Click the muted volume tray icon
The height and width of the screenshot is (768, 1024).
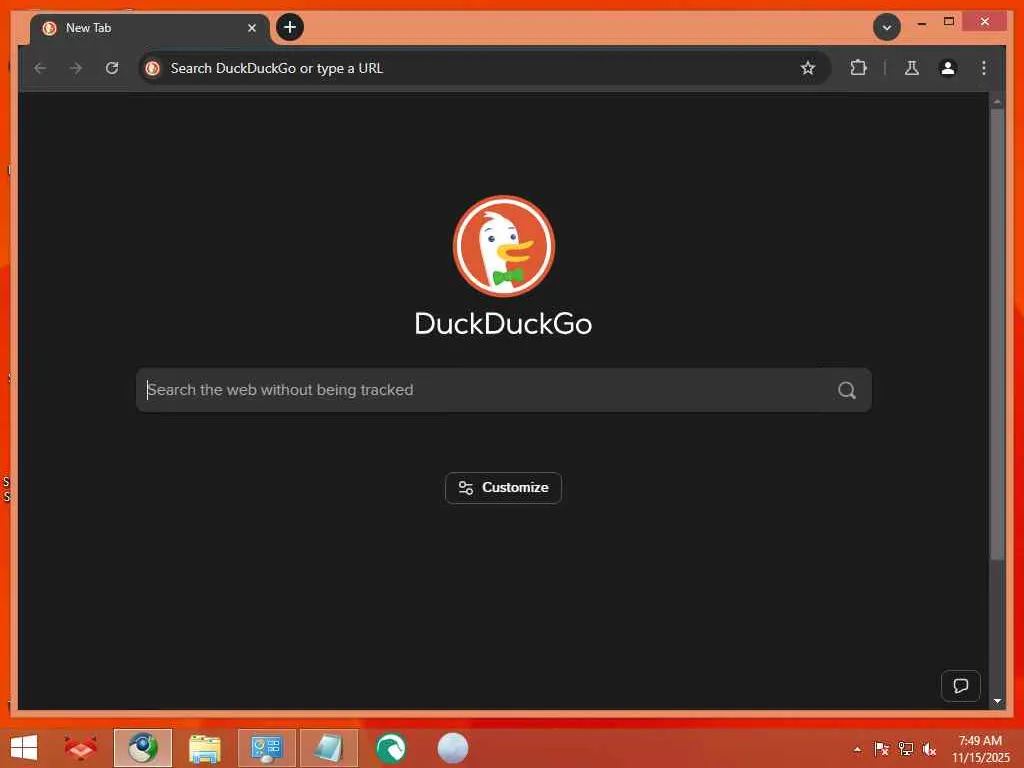point(929,749)
